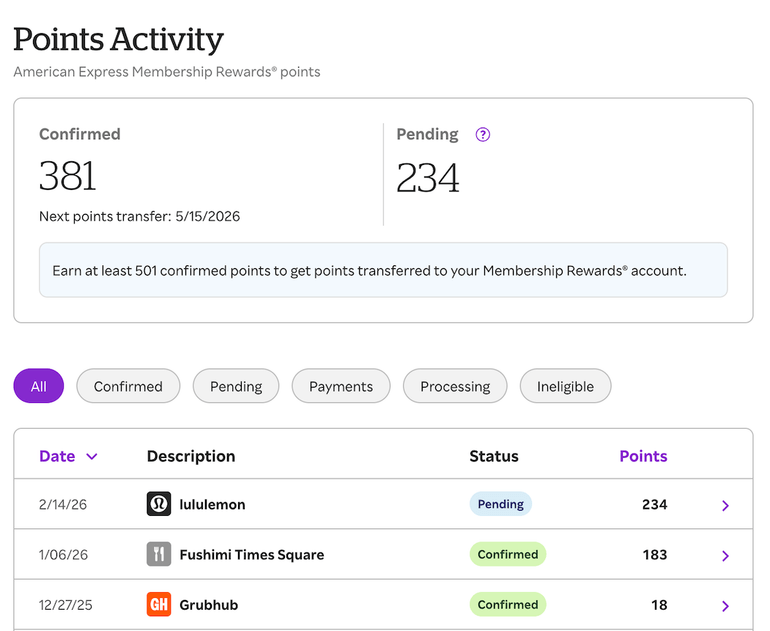Expand Fushimi Times Square row chevron

[x=725, y=555]
